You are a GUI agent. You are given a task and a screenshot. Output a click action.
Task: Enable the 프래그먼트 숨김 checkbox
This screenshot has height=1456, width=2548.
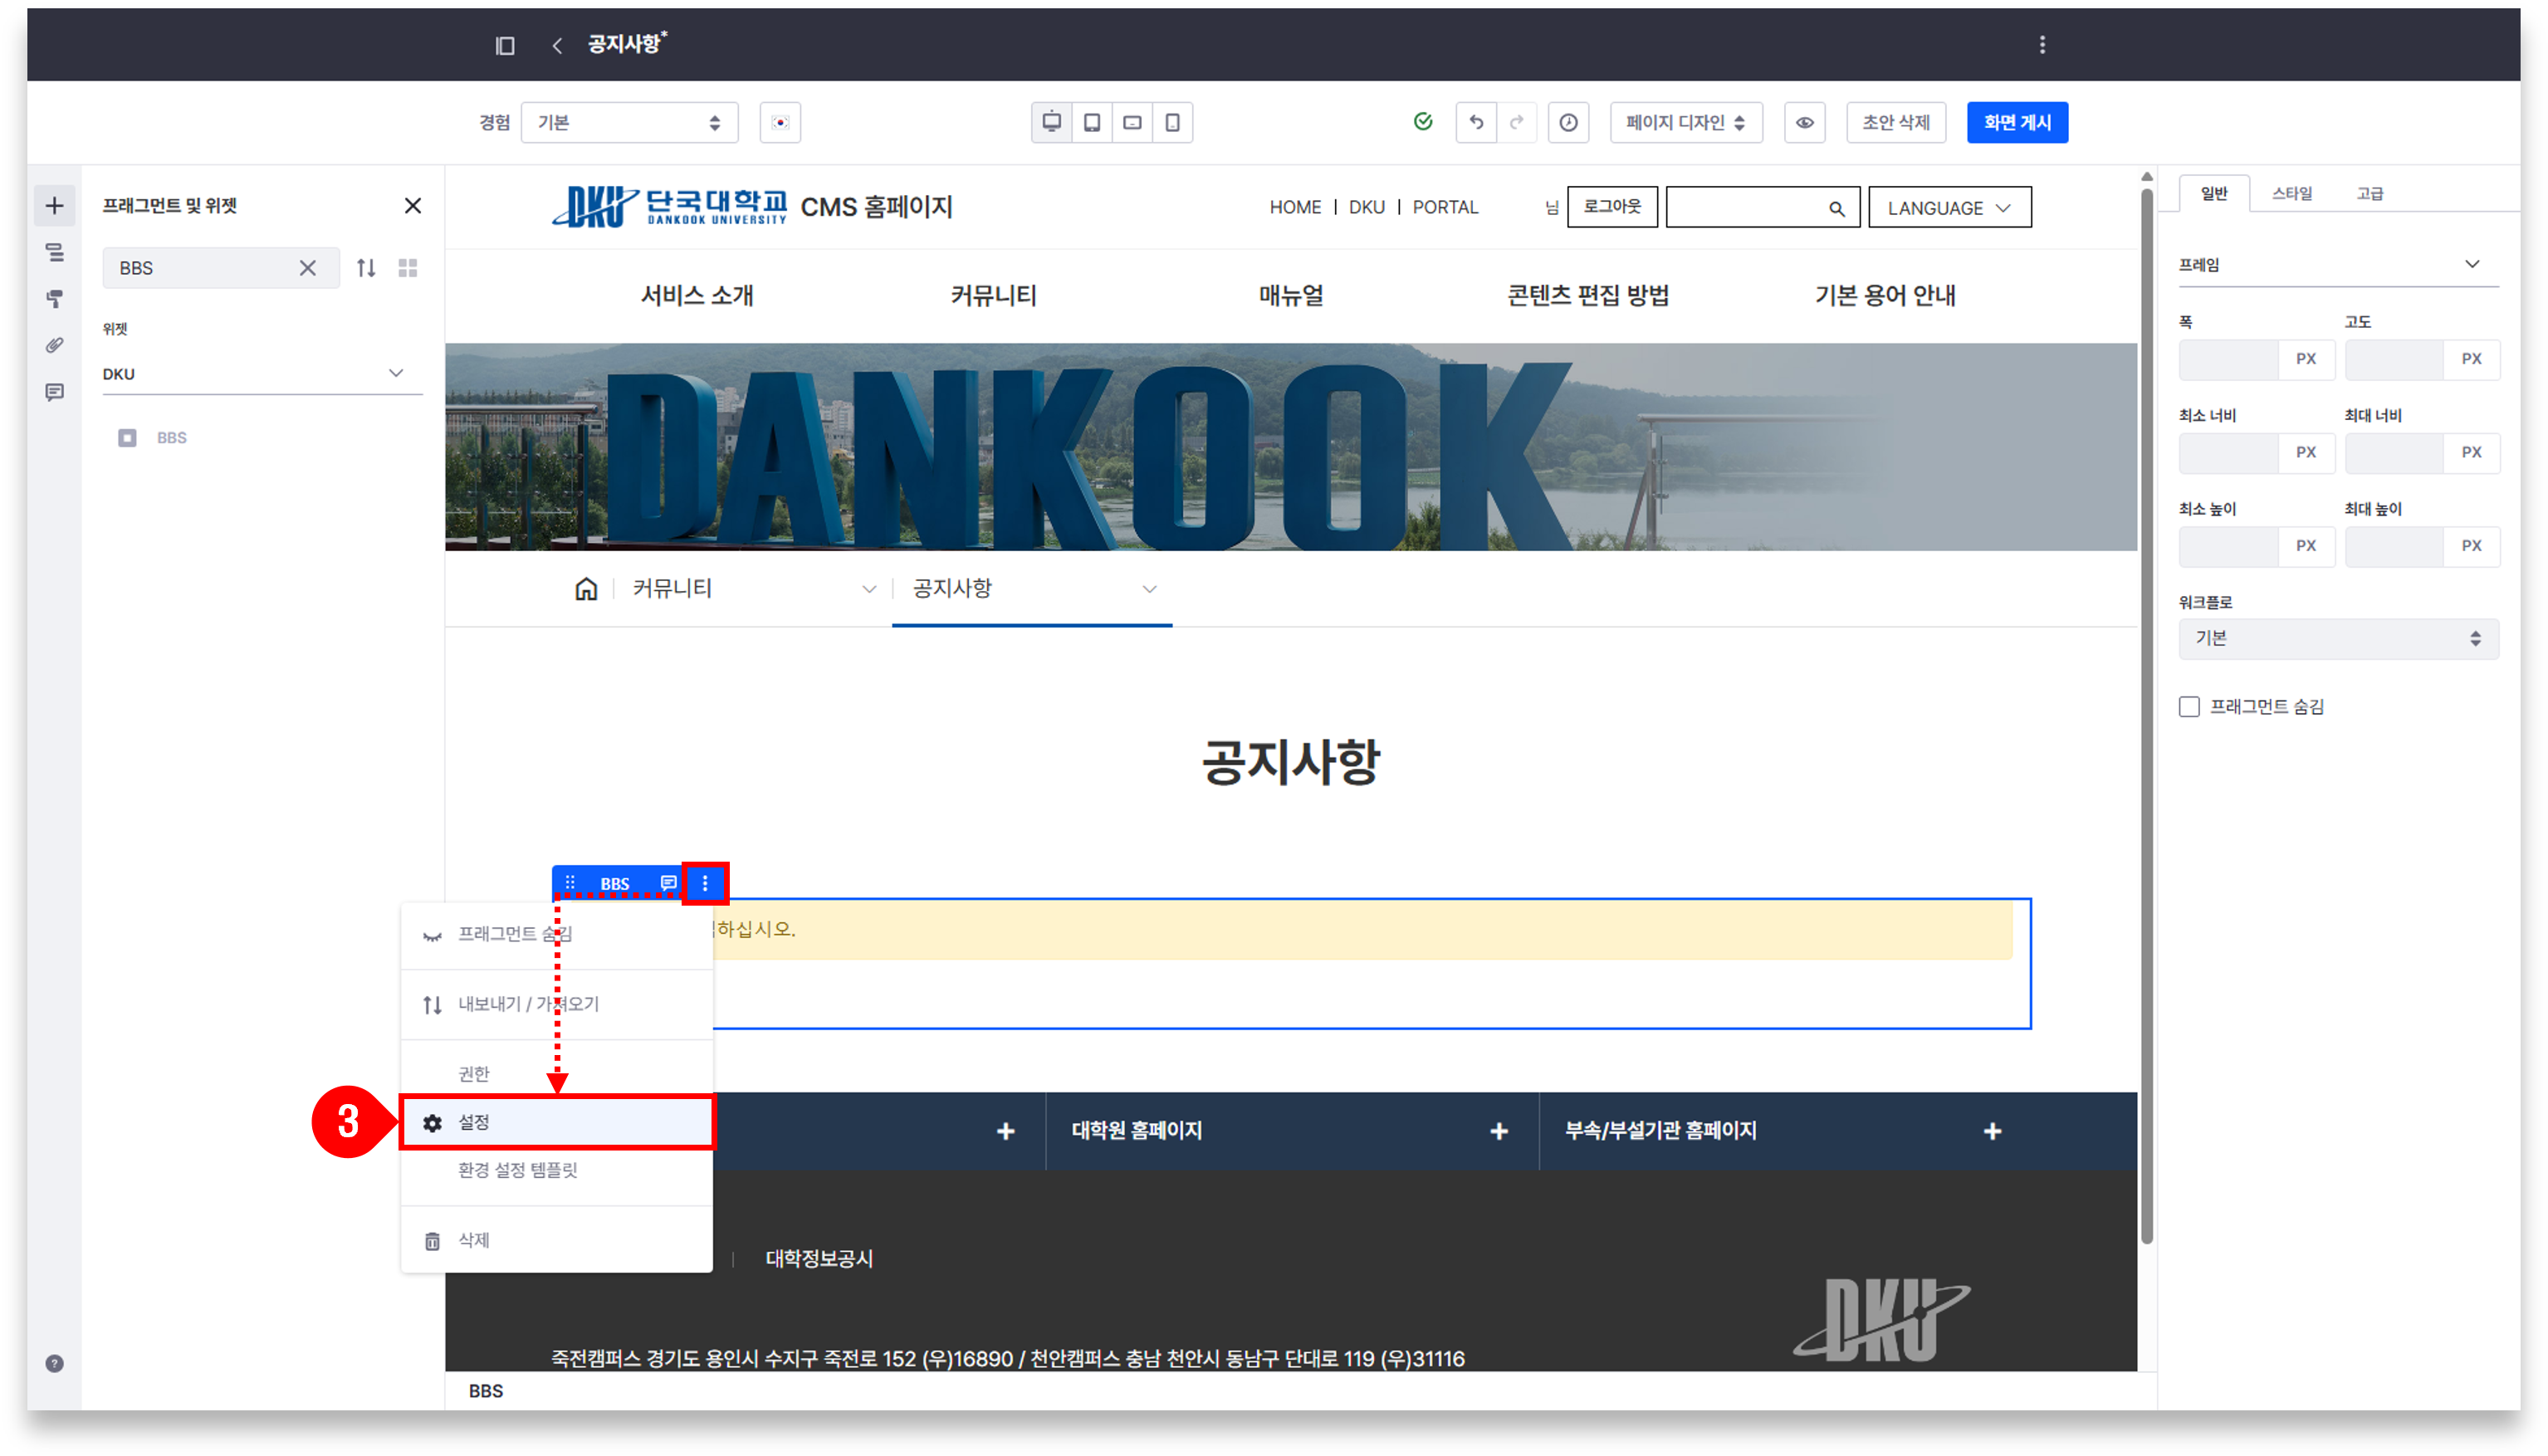[2189, 707]
